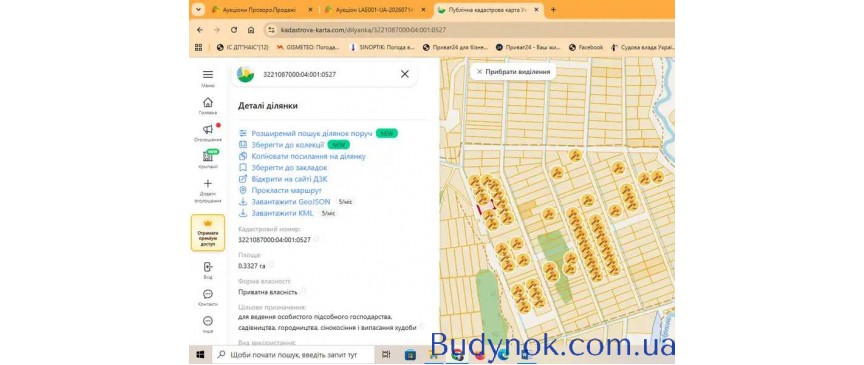
Task: Click Завантажити GeoJSON download link
Action: (x=291, y=202)
